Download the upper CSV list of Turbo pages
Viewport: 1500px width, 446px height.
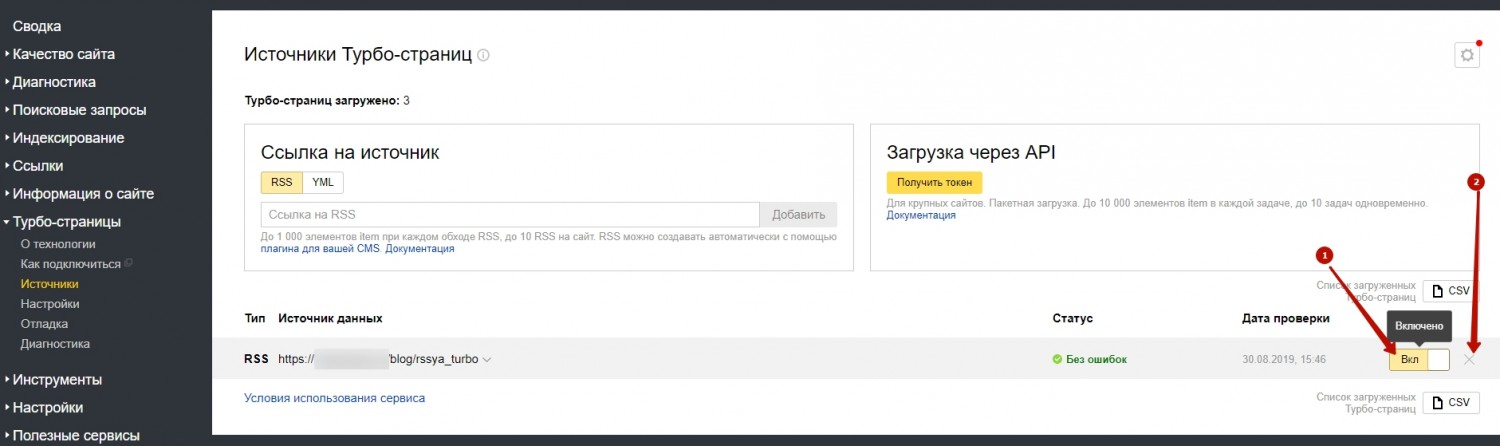1451,291
